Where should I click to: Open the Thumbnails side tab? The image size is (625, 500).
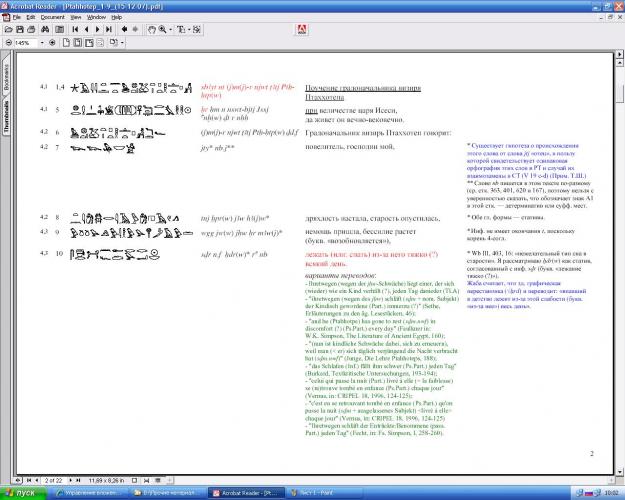coord(6,116)
